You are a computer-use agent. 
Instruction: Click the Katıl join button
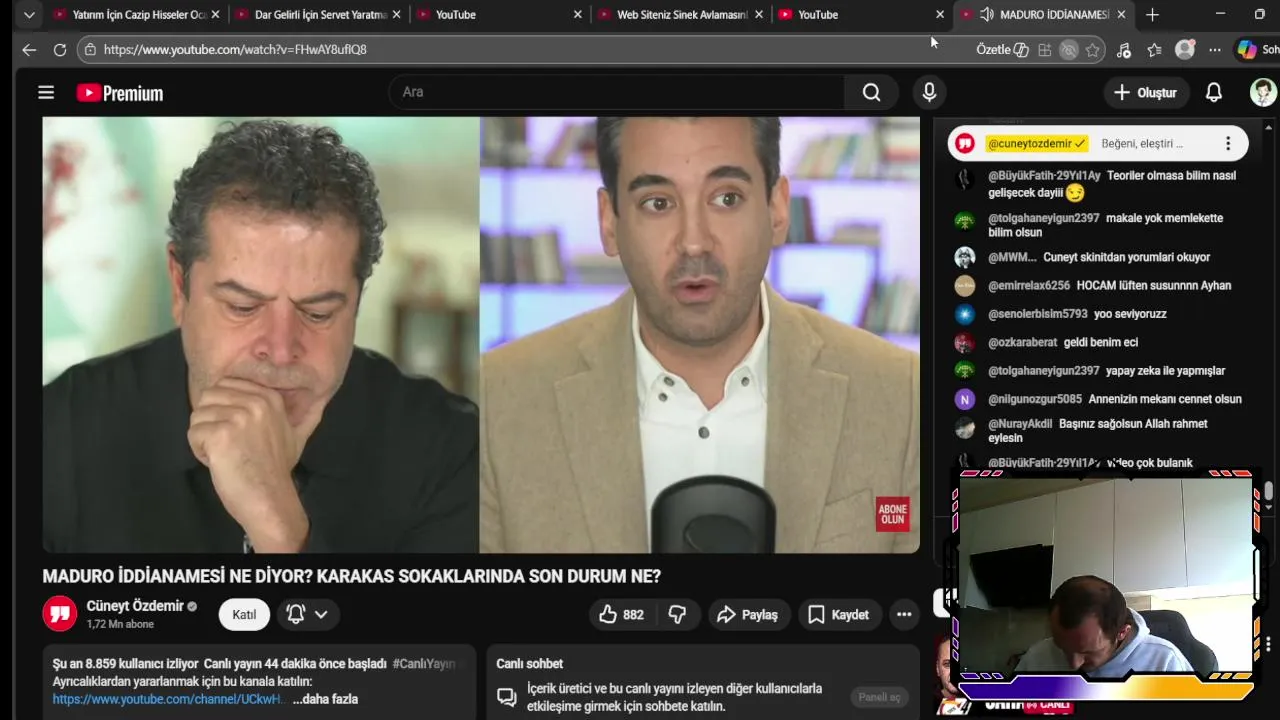[x=244, y=614]
